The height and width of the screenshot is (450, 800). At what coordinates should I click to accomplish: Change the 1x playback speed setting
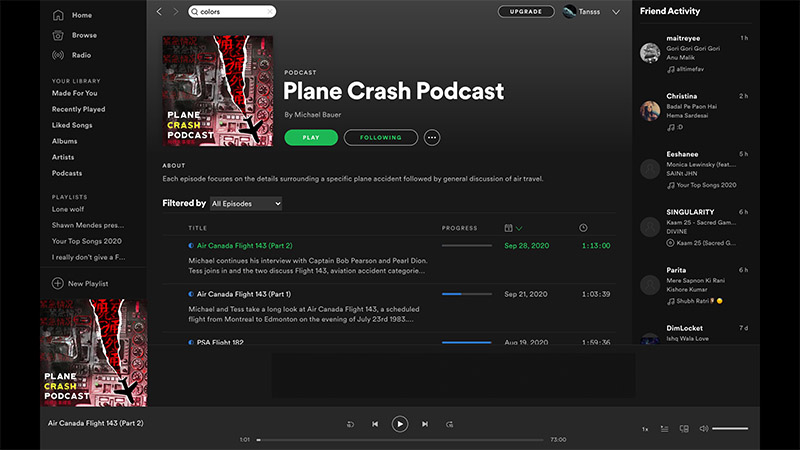point(645,429)
